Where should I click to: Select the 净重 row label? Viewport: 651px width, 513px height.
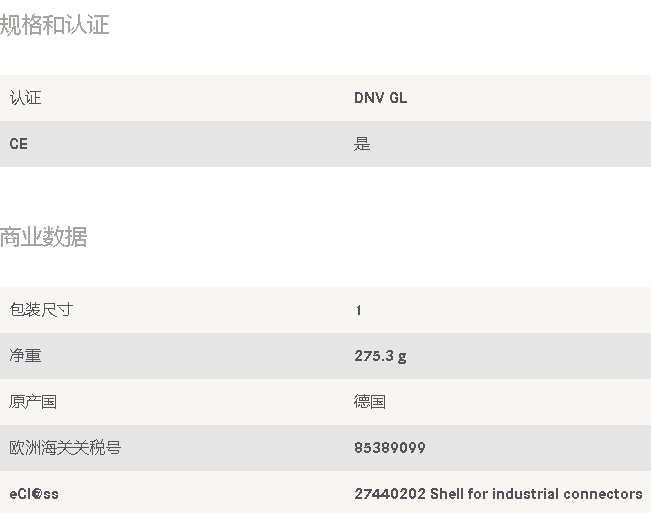25,356
